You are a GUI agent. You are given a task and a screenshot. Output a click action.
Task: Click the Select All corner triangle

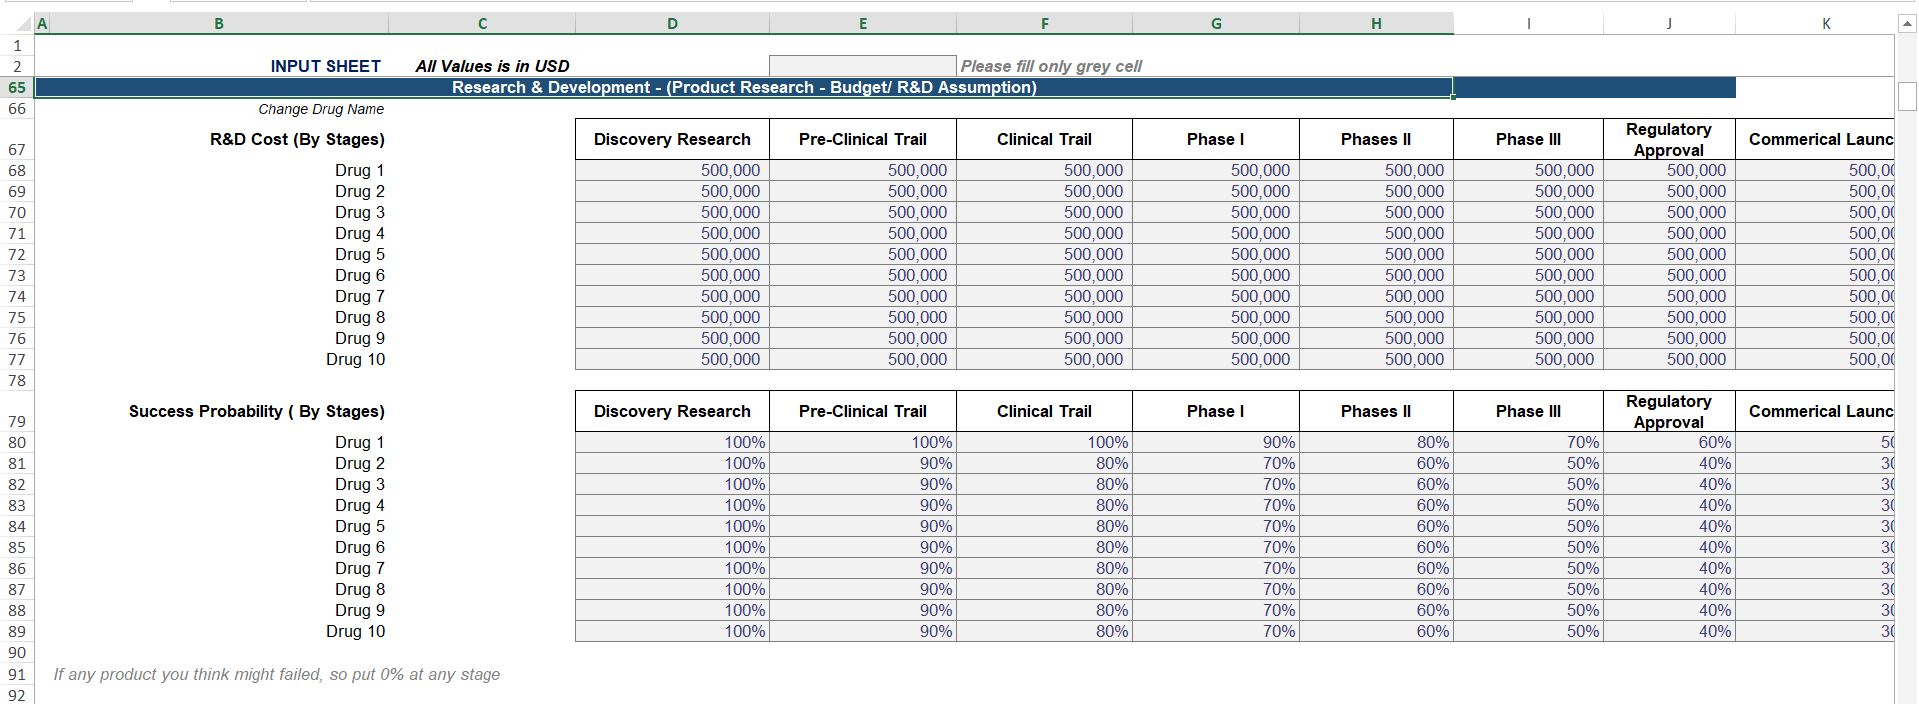pos(24,24)
